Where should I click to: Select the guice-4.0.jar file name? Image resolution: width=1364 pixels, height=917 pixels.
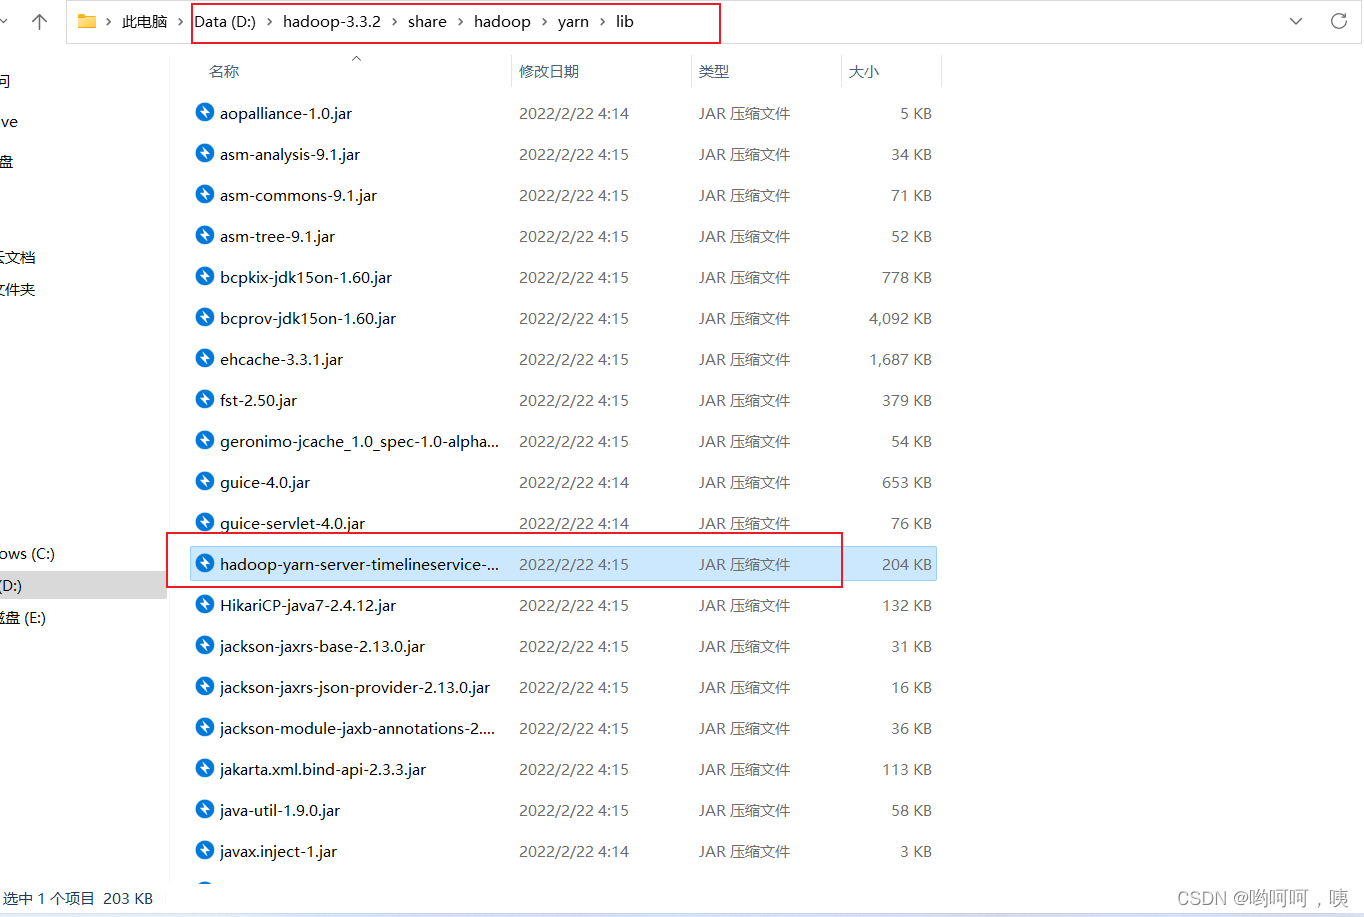coord(265,482)
